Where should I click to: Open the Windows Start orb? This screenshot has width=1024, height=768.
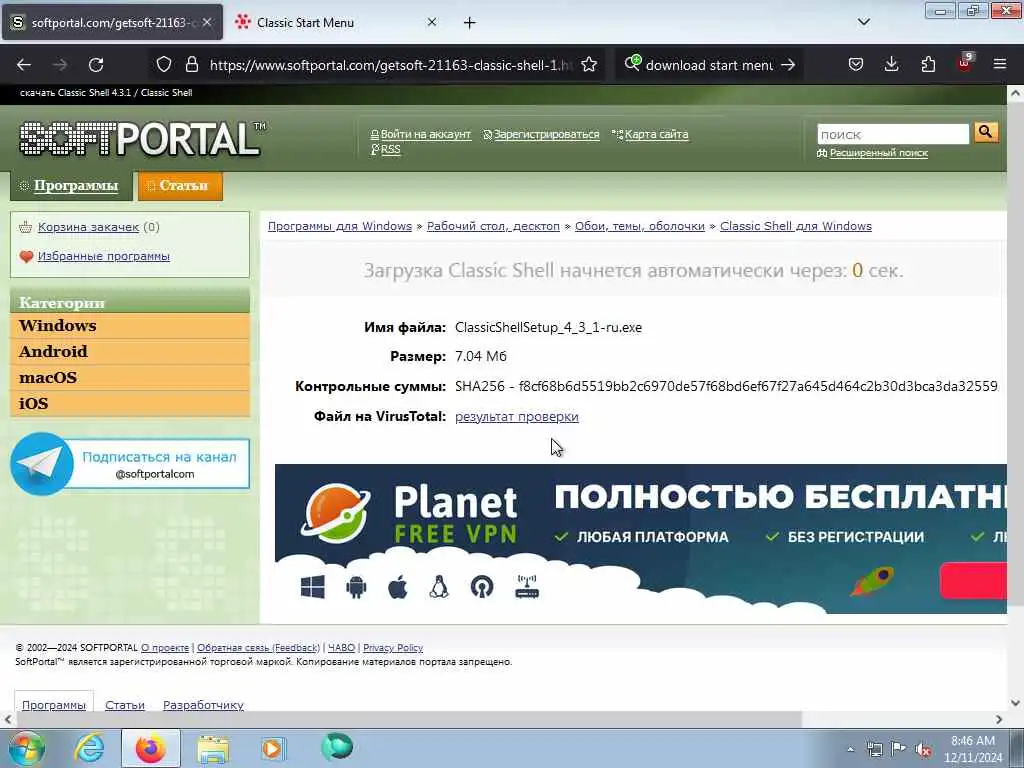(26, 748)
